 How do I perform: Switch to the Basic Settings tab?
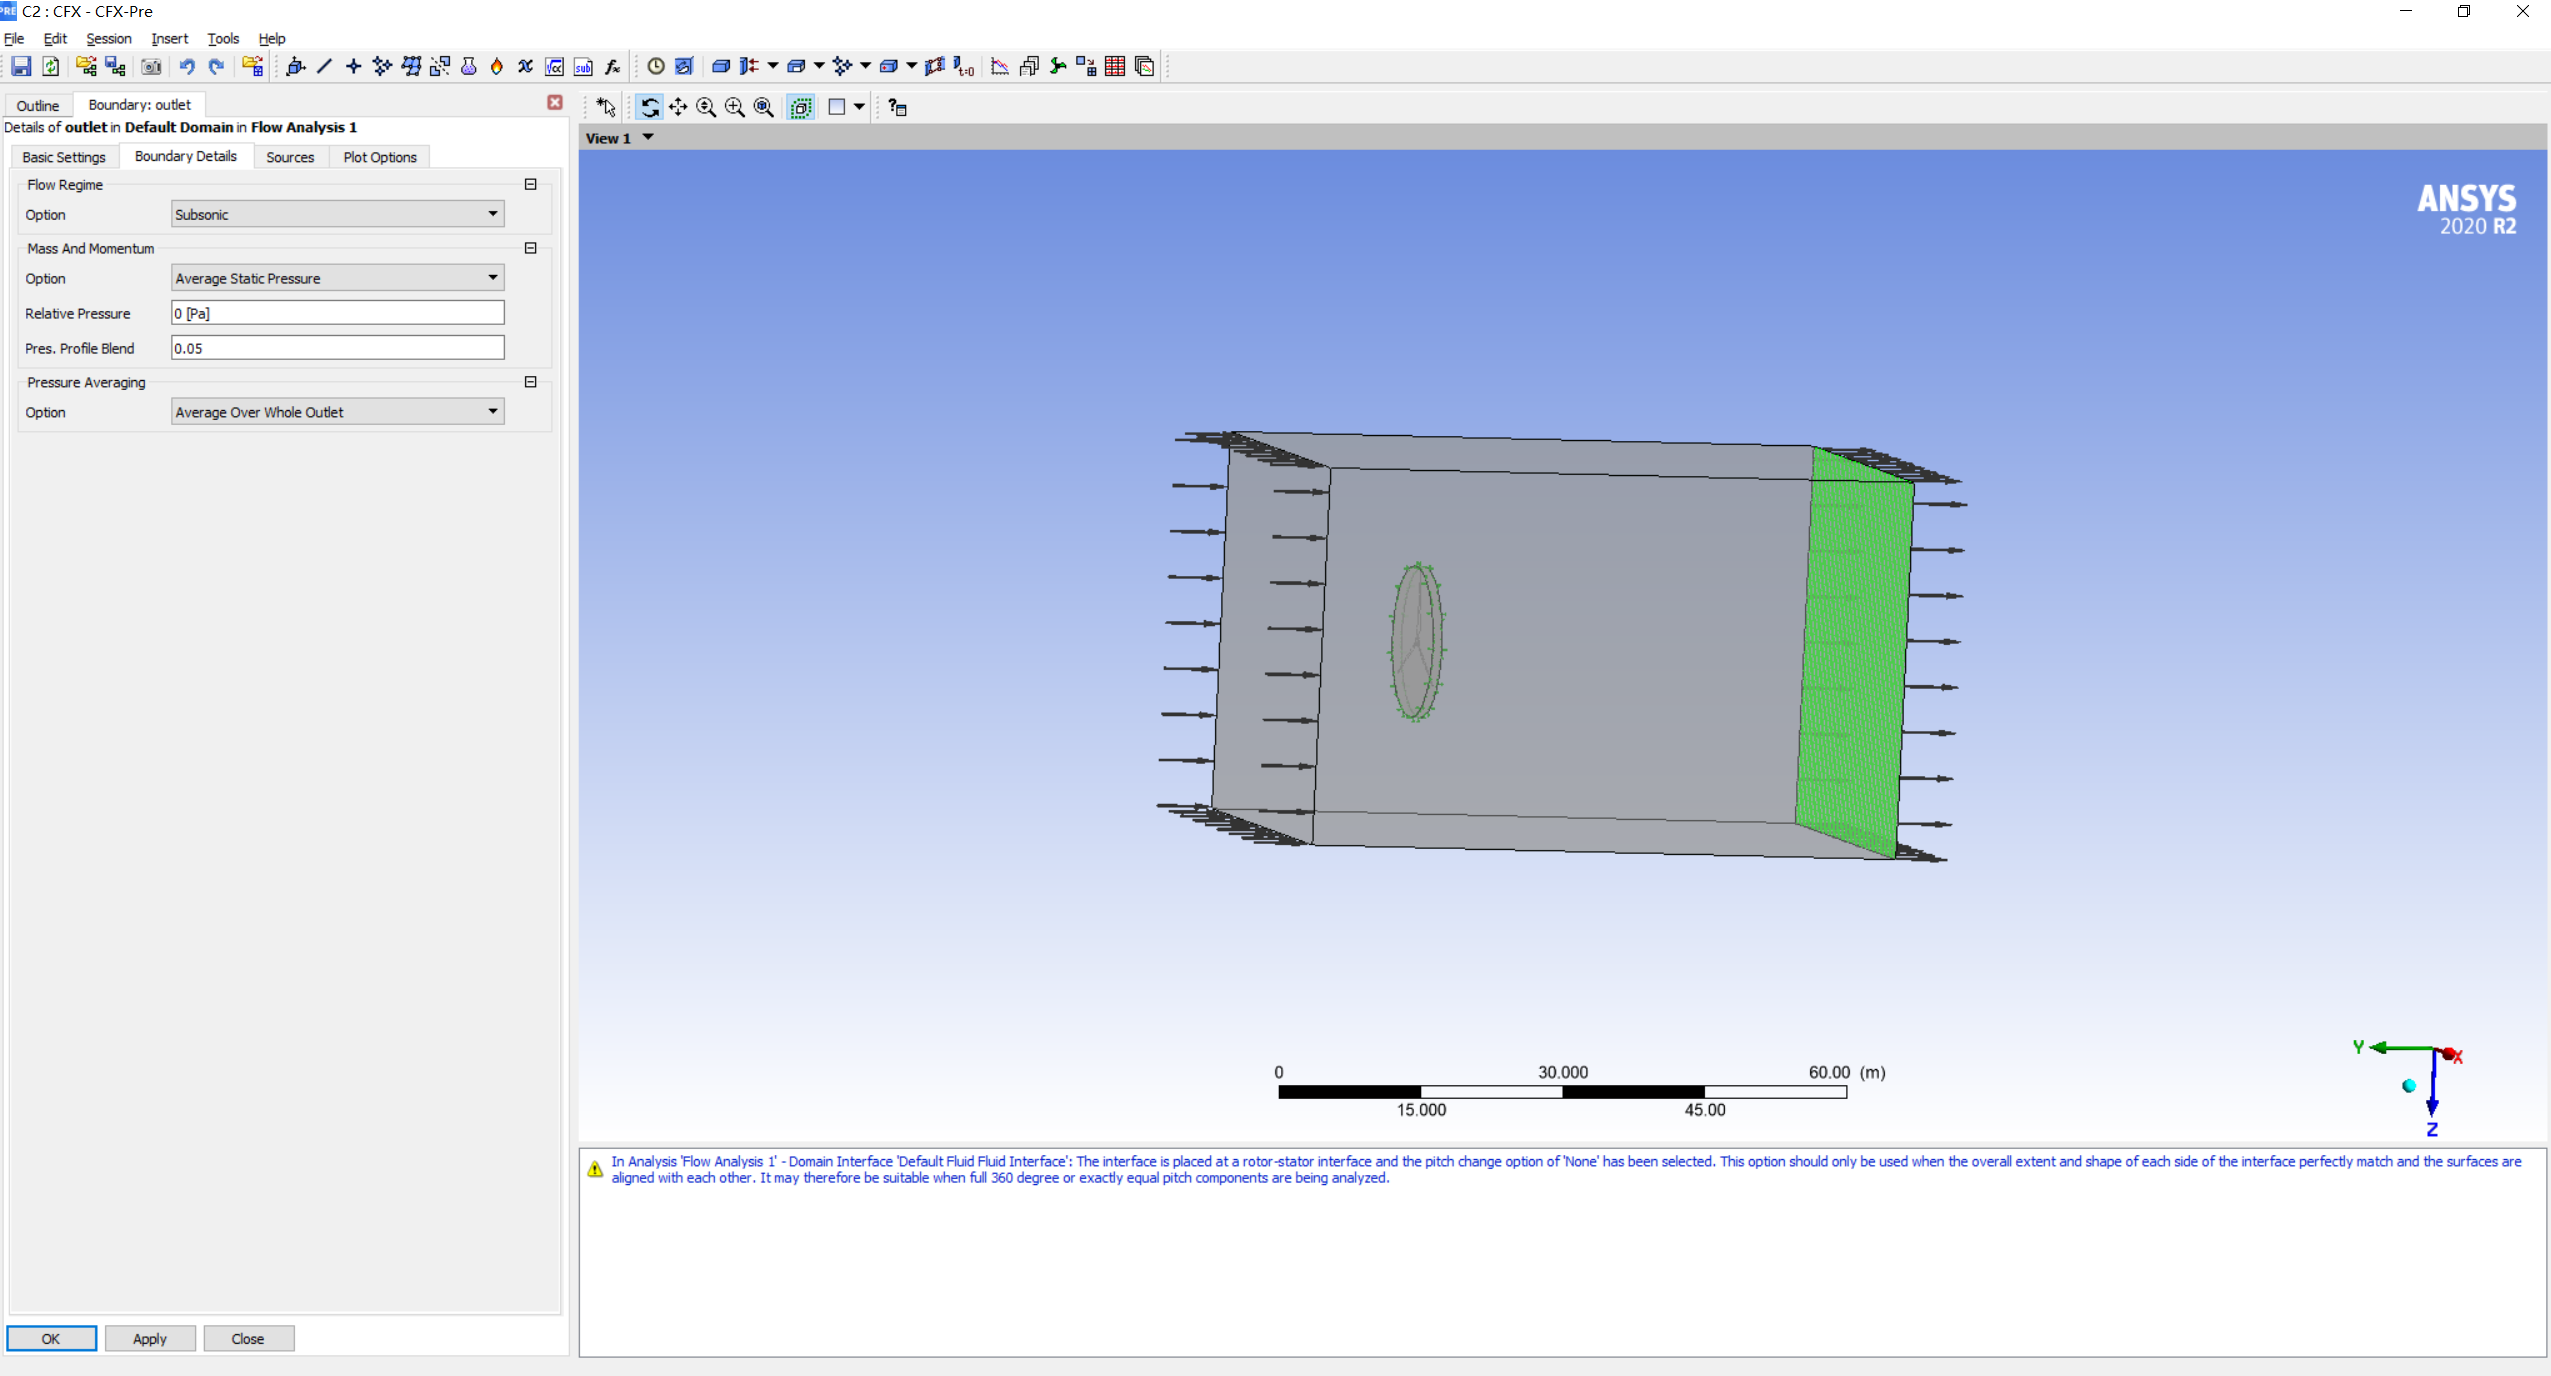(x=64, y=157)
